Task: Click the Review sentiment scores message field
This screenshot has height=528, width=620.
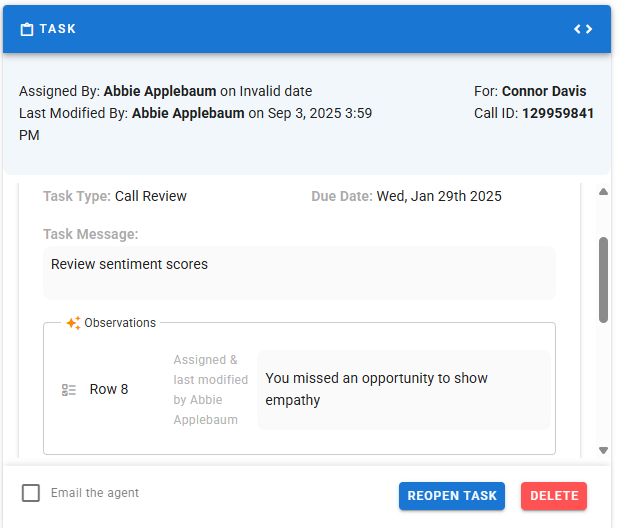Action: coord(298,273)
